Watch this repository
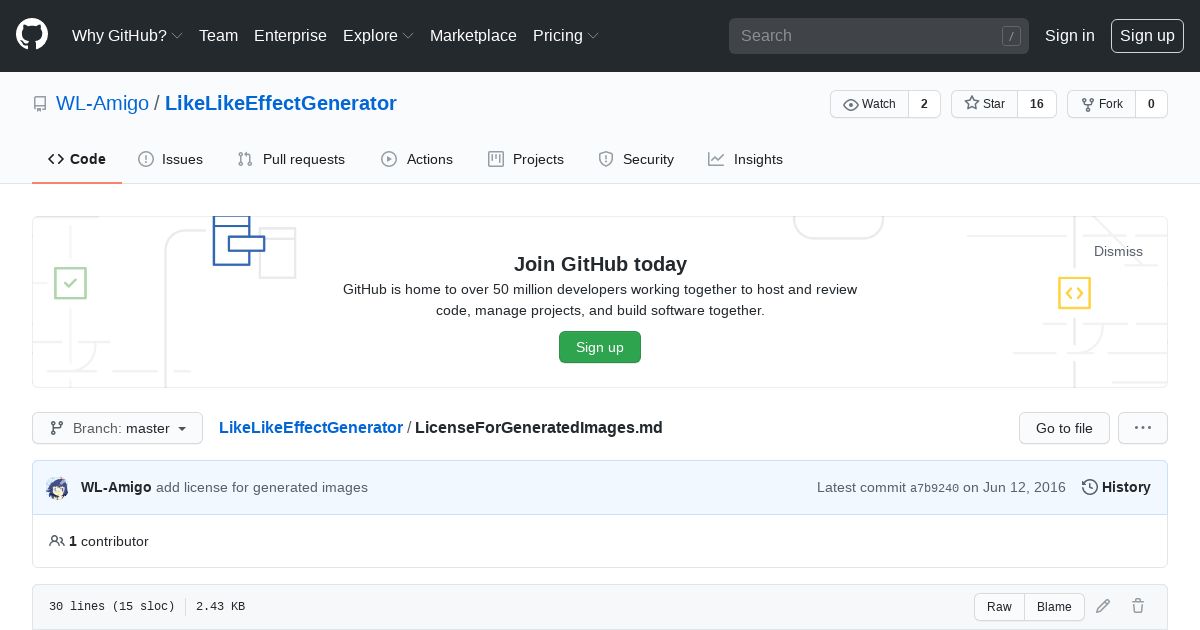Viewport: 1200px width, 630px height. (x=869, y=104)
